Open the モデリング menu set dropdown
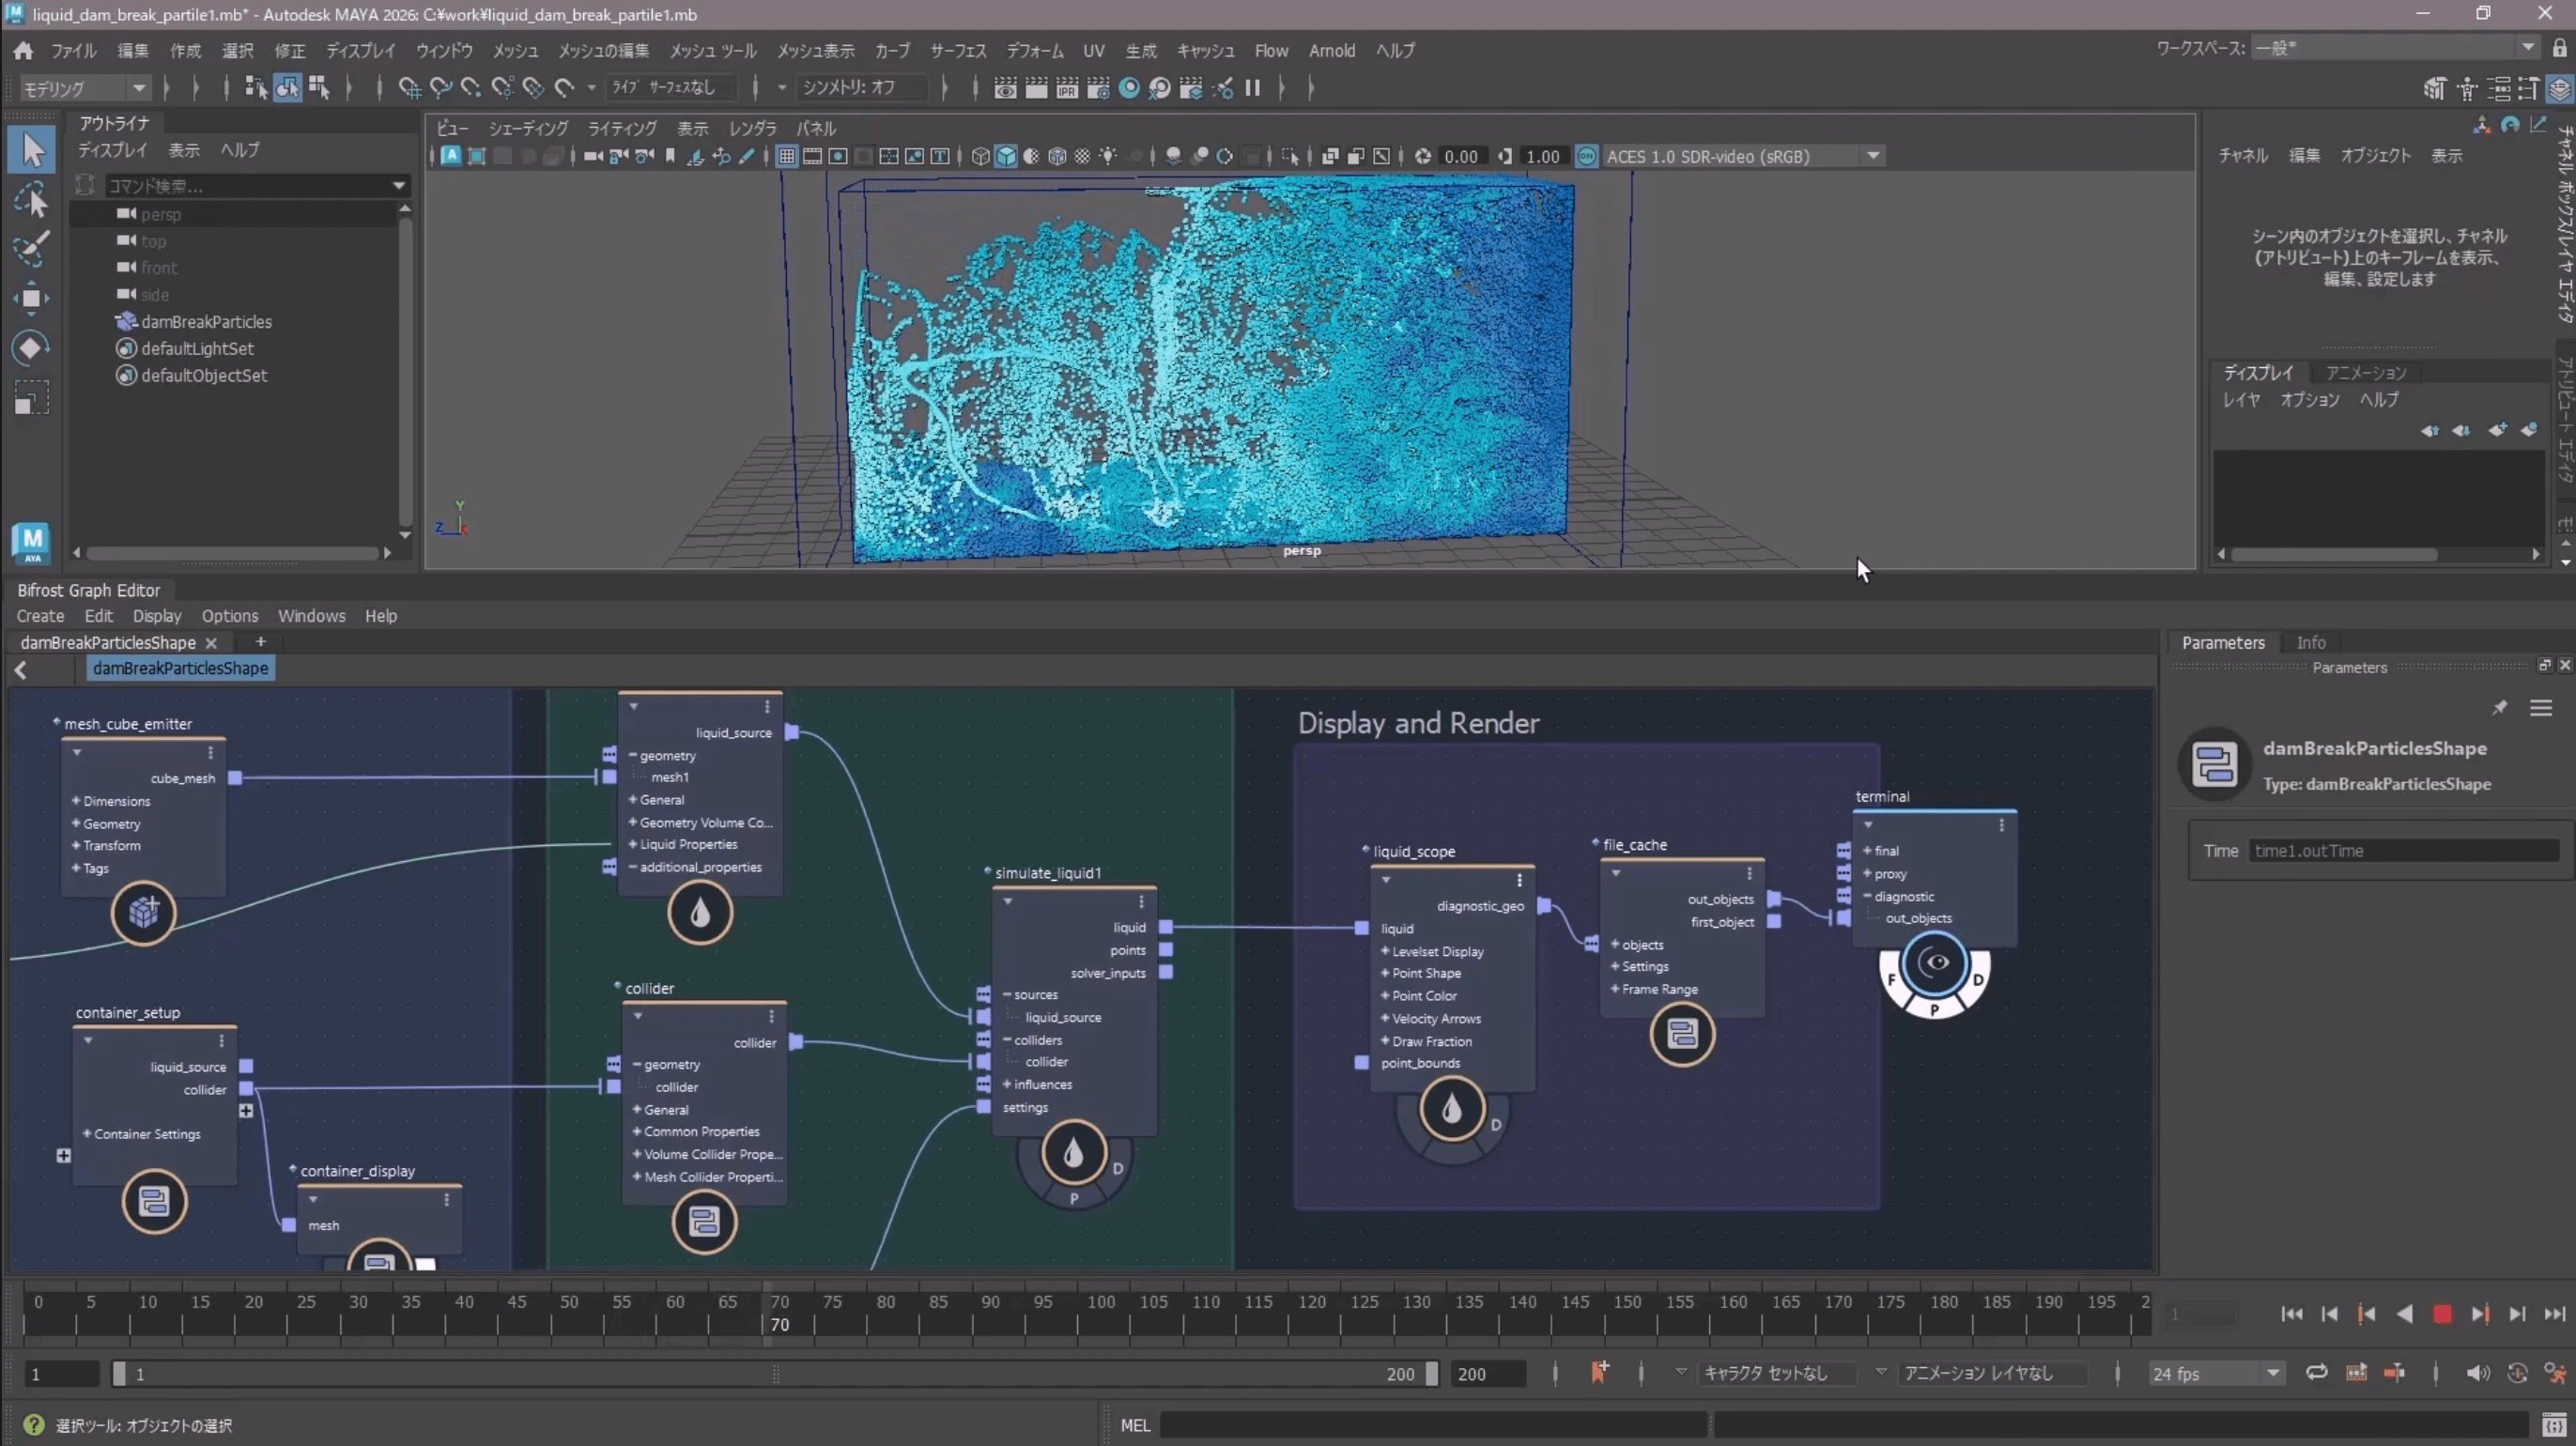The height and width of the screenshot is (1446, 2576). (85, 88)
